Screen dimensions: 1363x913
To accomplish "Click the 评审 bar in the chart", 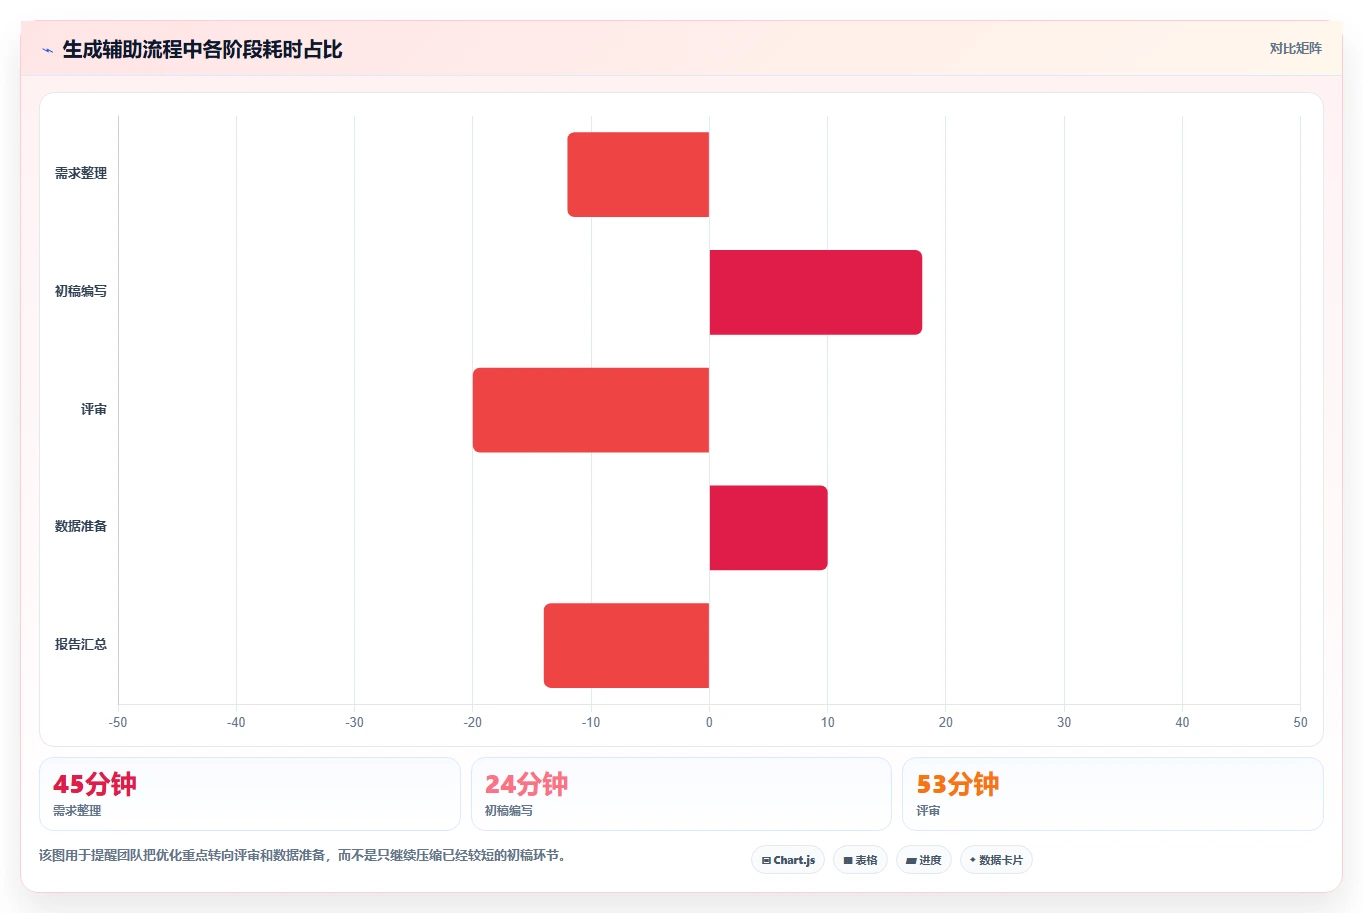I will pyautogui.click(x=591, y=410).
